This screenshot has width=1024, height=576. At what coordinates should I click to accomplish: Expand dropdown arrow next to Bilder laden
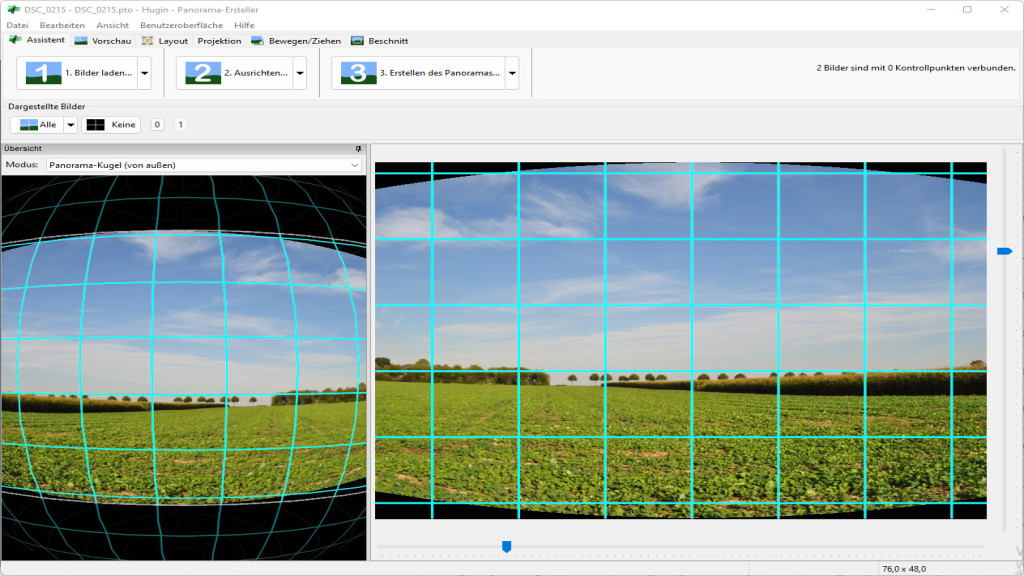tap(145, 73)
